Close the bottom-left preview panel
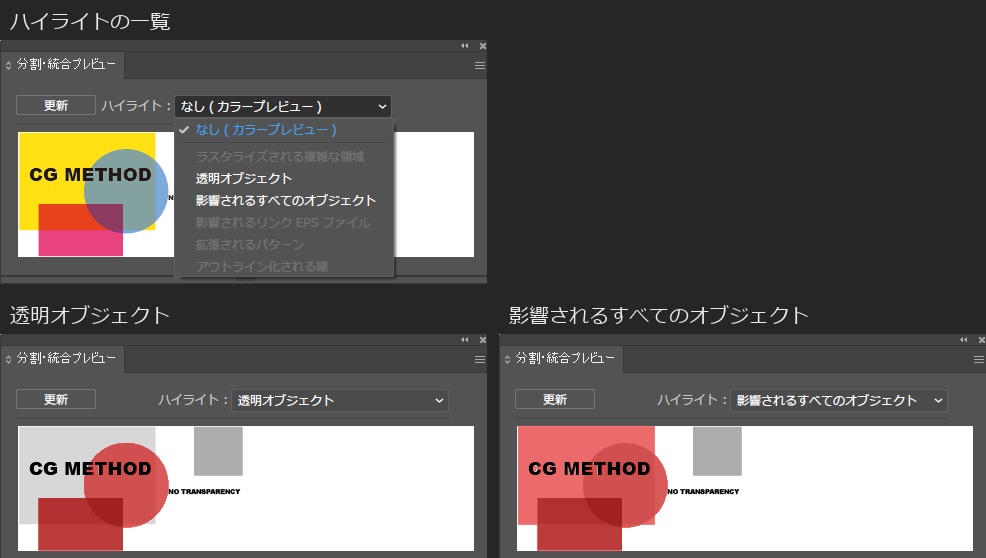The width and height of the screenshot is (986, 558). pos(482,340)
